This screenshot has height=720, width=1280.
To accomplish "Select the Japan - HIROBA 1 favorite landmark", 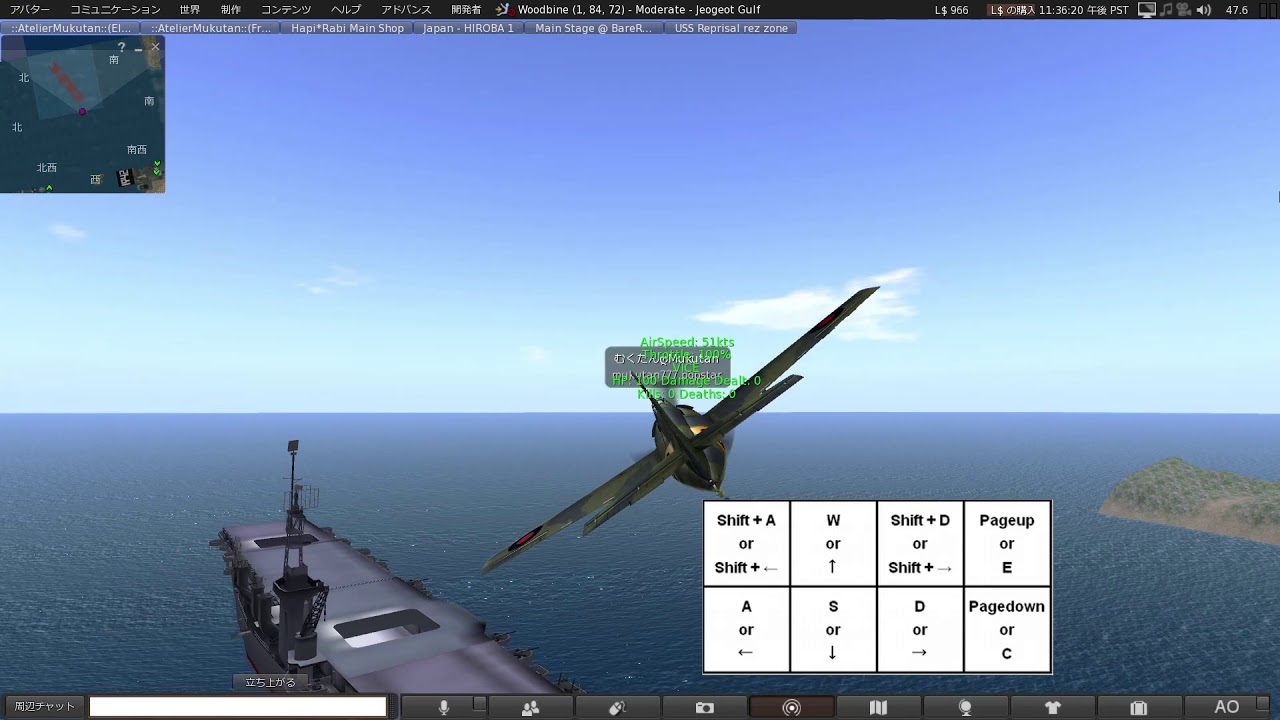I will pyautogui.click(x=468, y=28).
